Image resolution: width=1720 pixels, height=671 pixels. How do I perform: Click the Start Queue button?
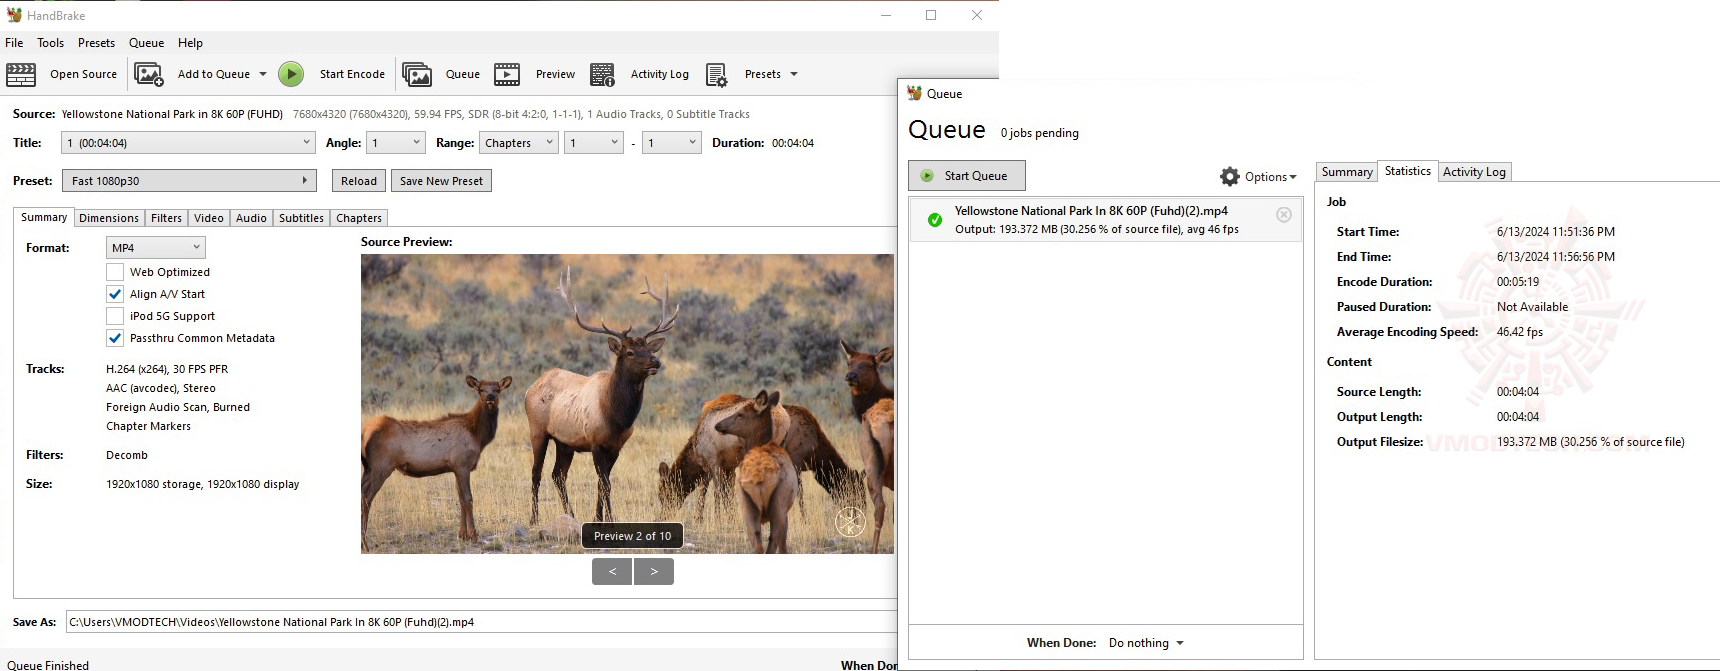pos(967,176)
